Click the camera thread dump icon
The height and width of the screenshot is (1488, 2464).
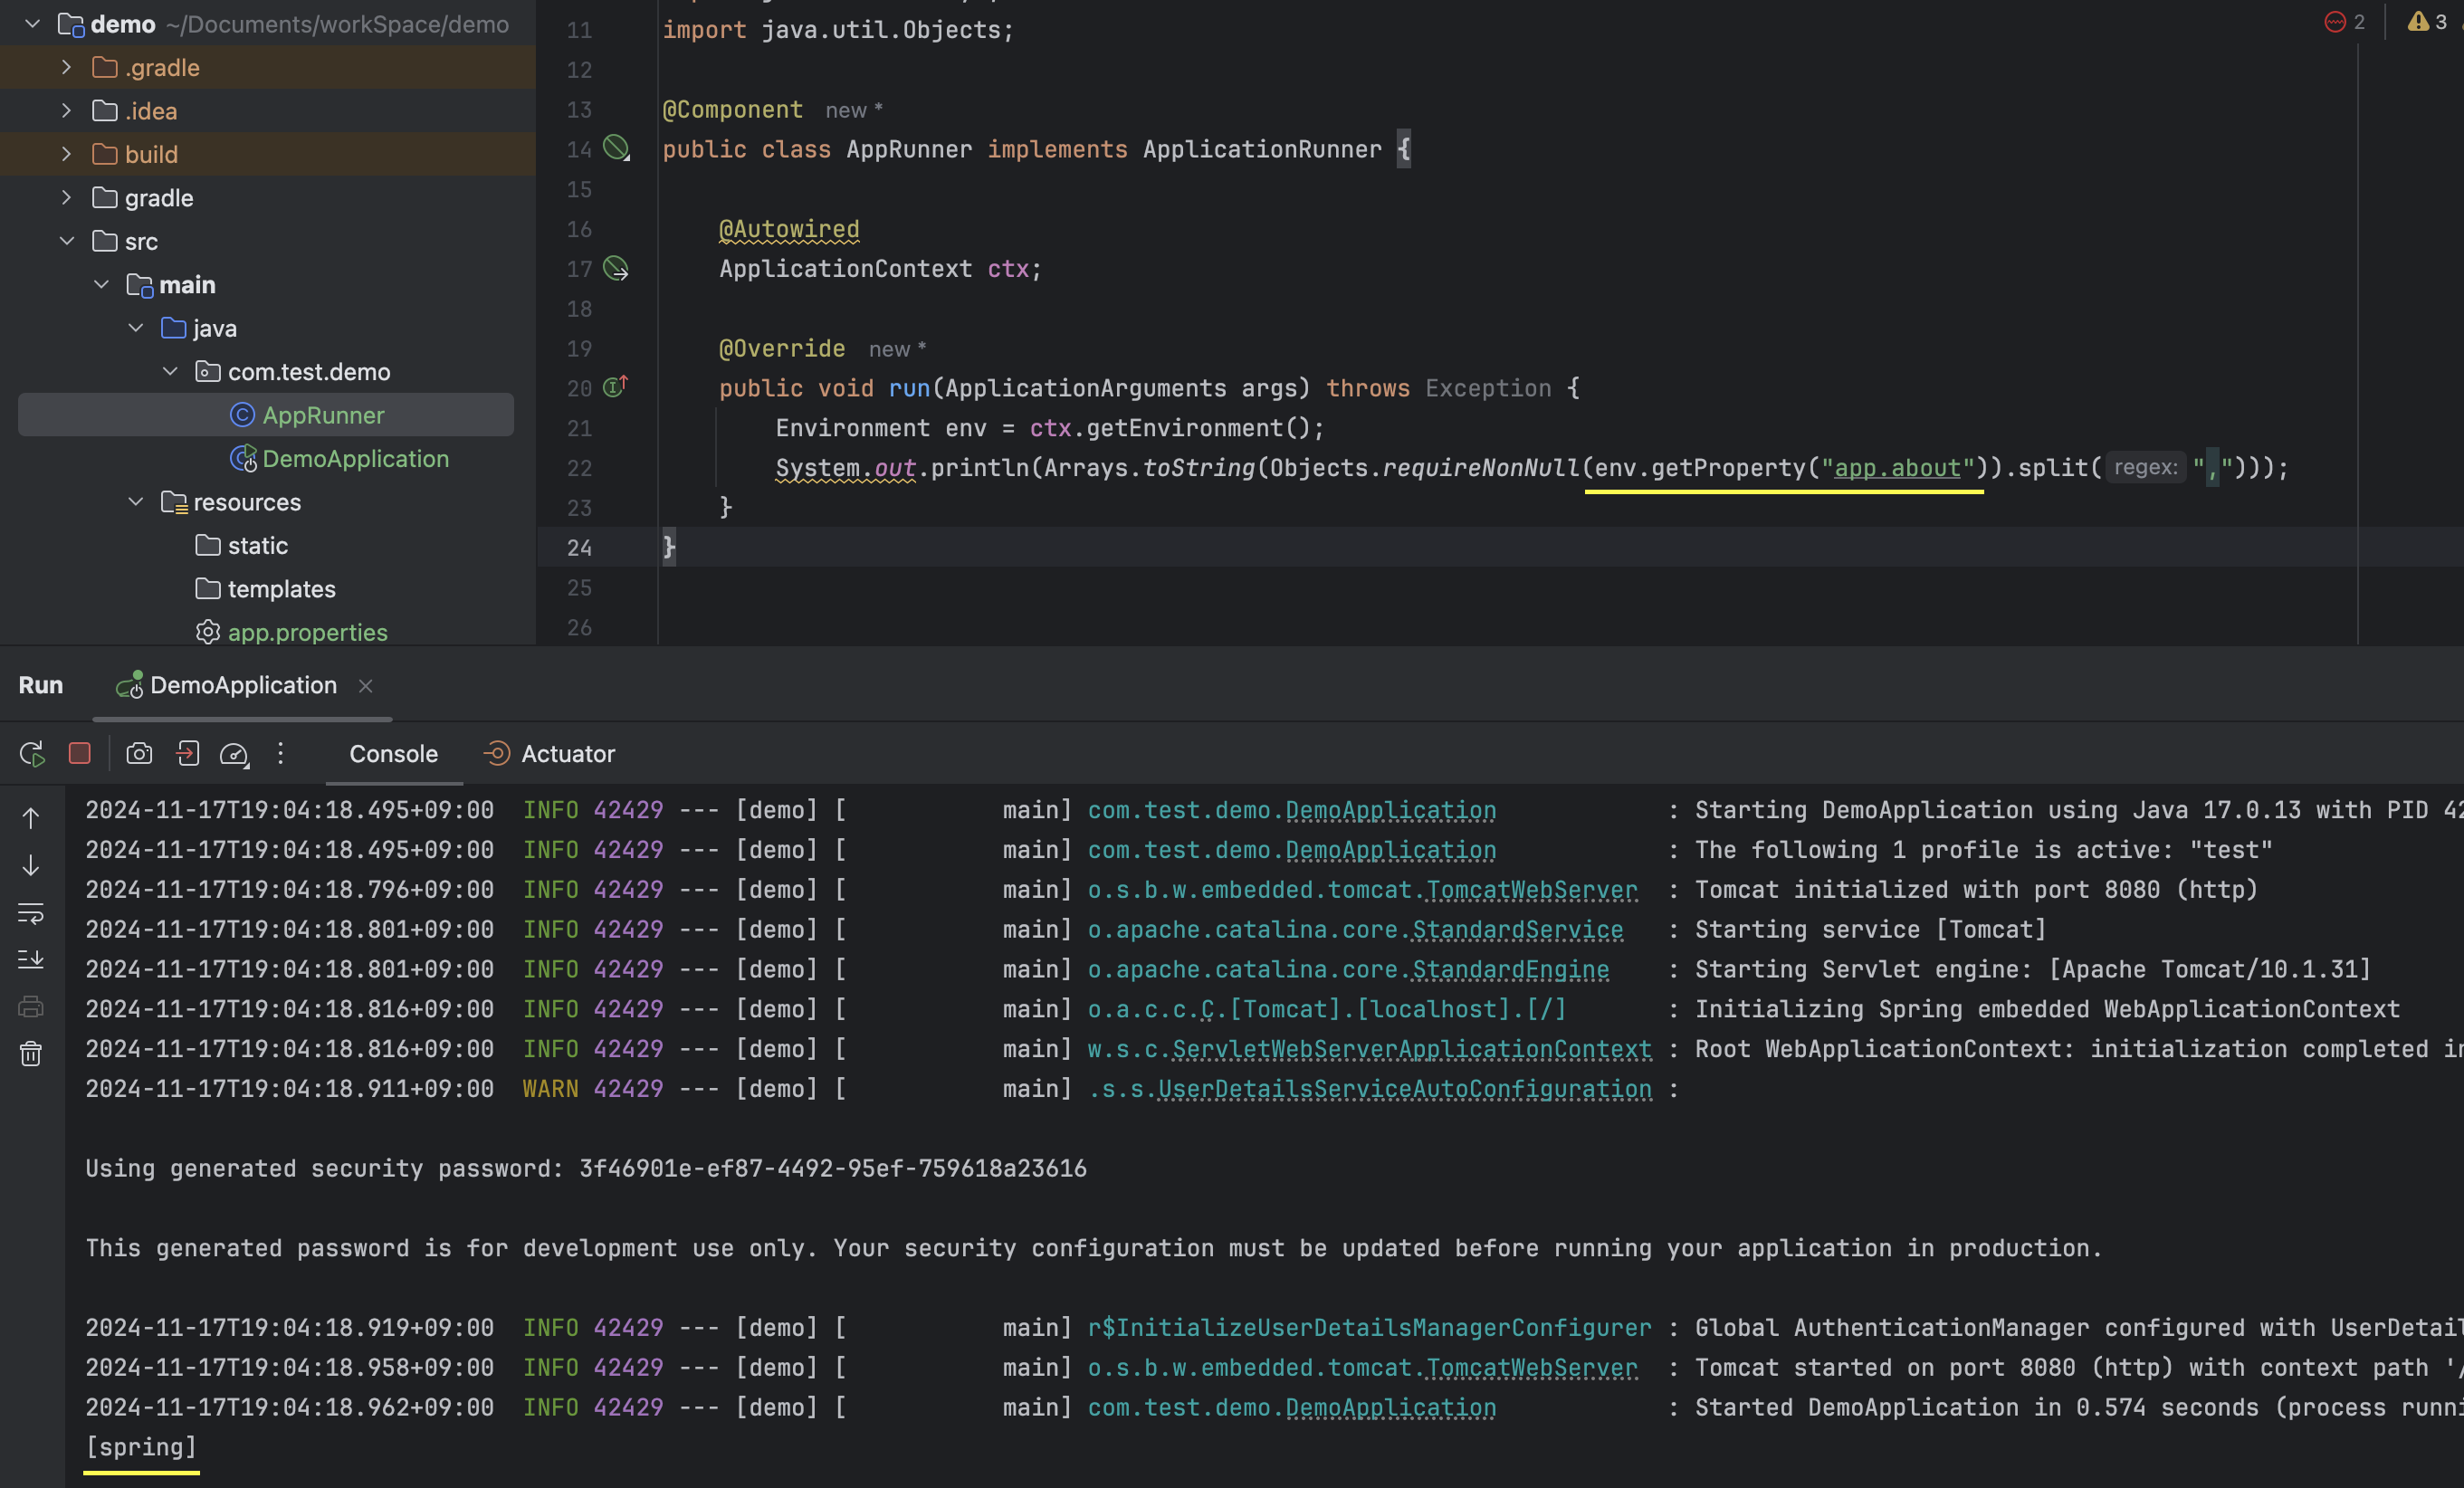click(x=139, y=753)
